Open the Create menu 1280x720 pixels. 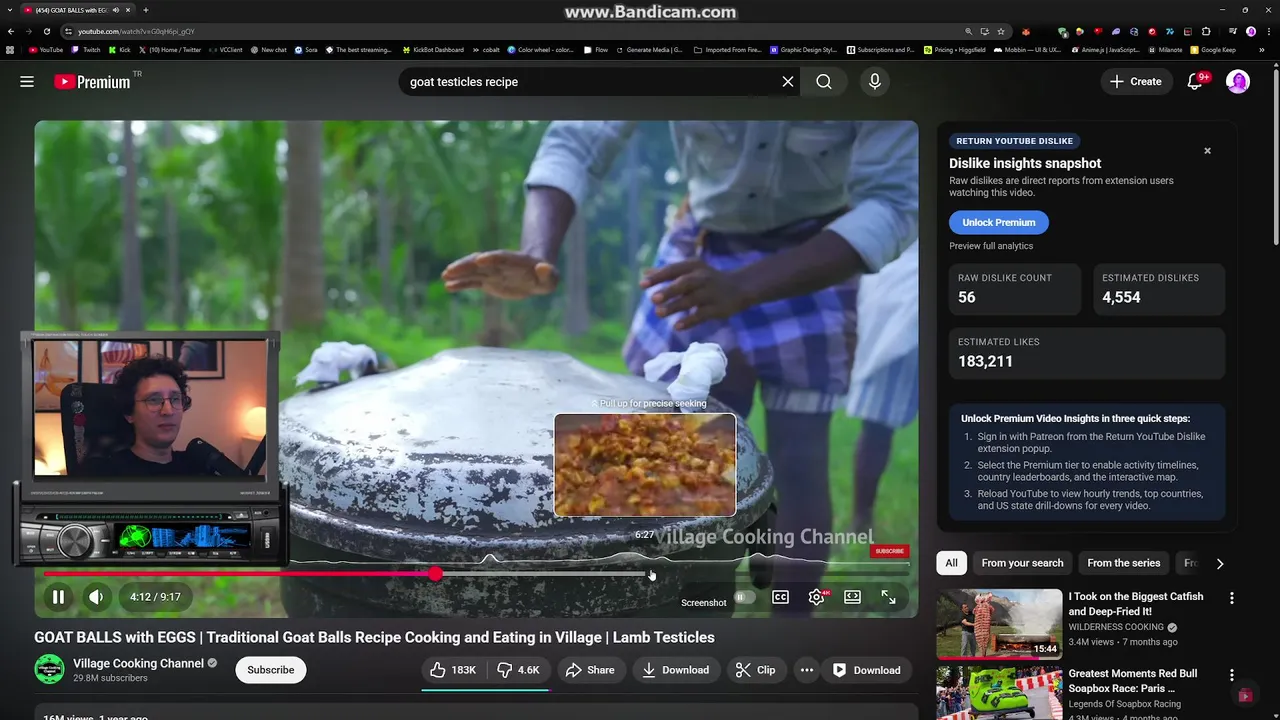pyautogui.click(x=1136, y=82)
